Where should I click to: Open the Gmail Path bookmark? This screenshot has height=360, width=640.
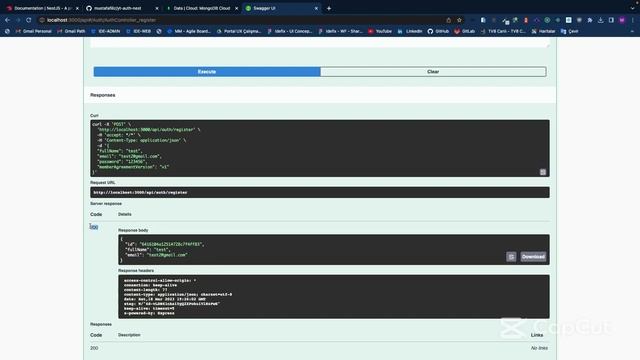pyautogui.click(x=71, y=31)
